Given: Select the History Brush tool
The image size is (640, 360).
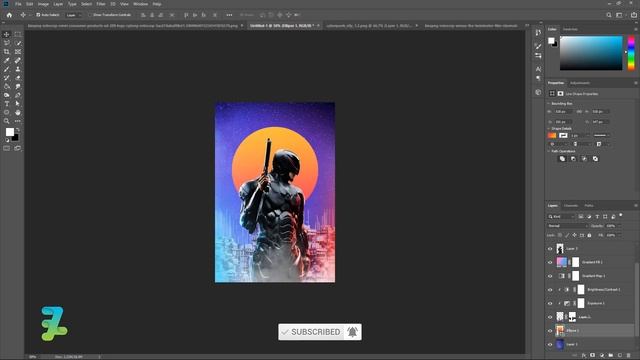Looking at the screenshot, I should [x=7, y=78].
